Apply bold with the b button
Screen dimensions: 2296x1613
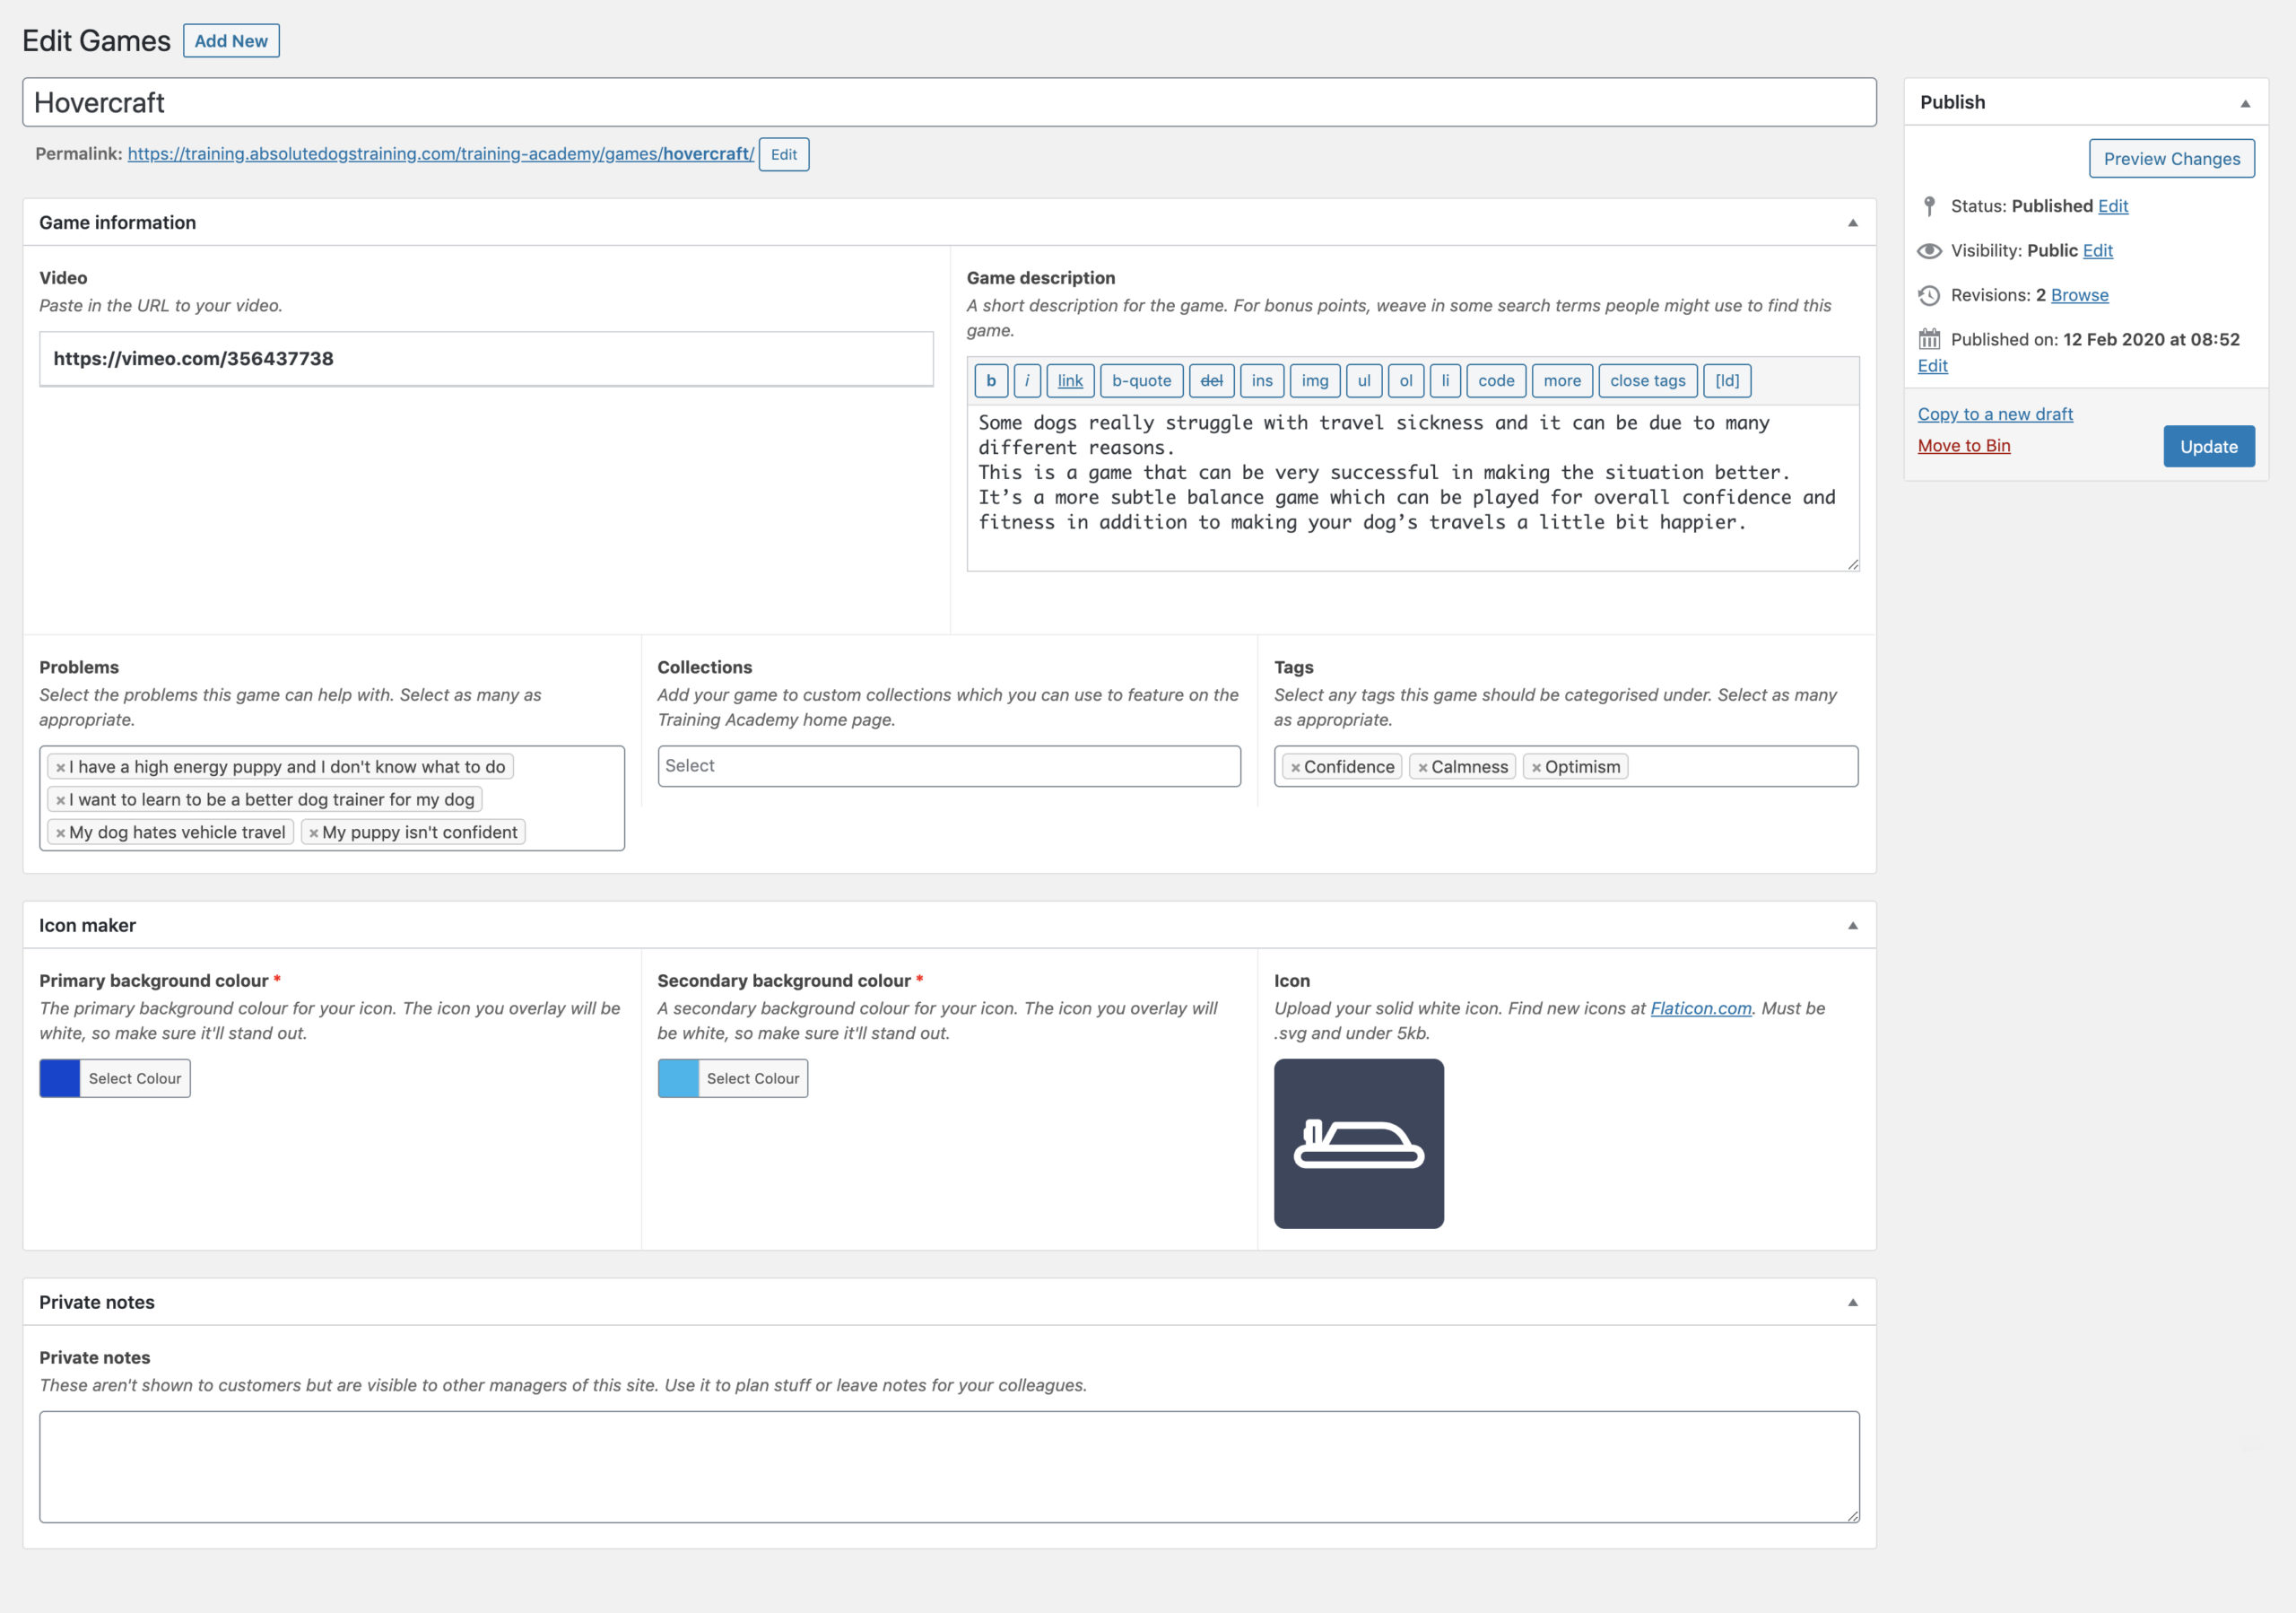[x=991, y=381]
